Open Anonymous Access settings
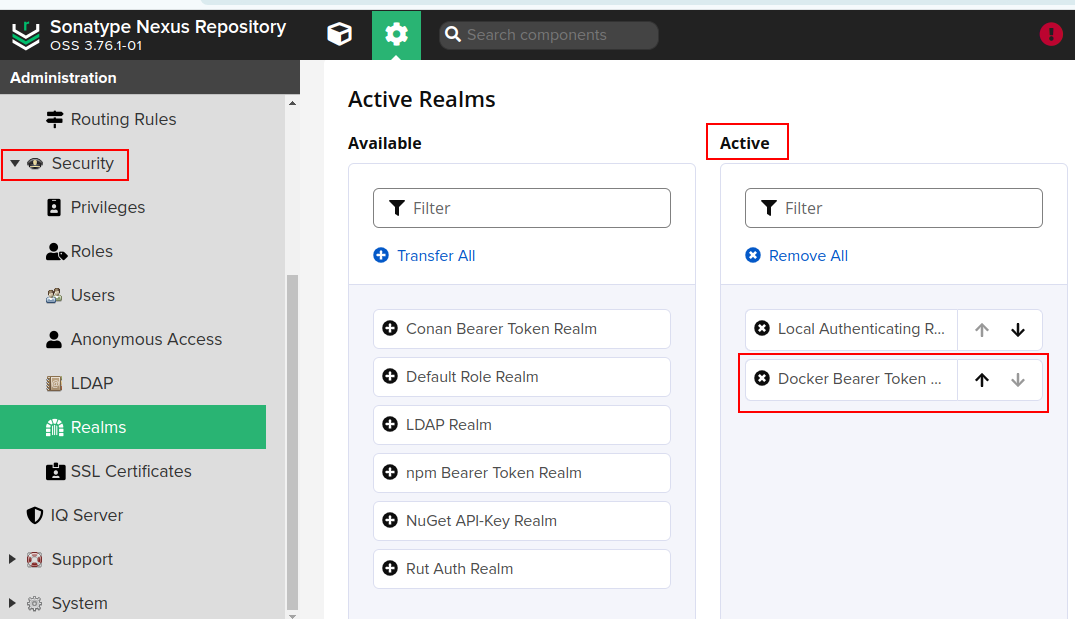Screen dimensions: 1075x619 [x=146, y=339]
